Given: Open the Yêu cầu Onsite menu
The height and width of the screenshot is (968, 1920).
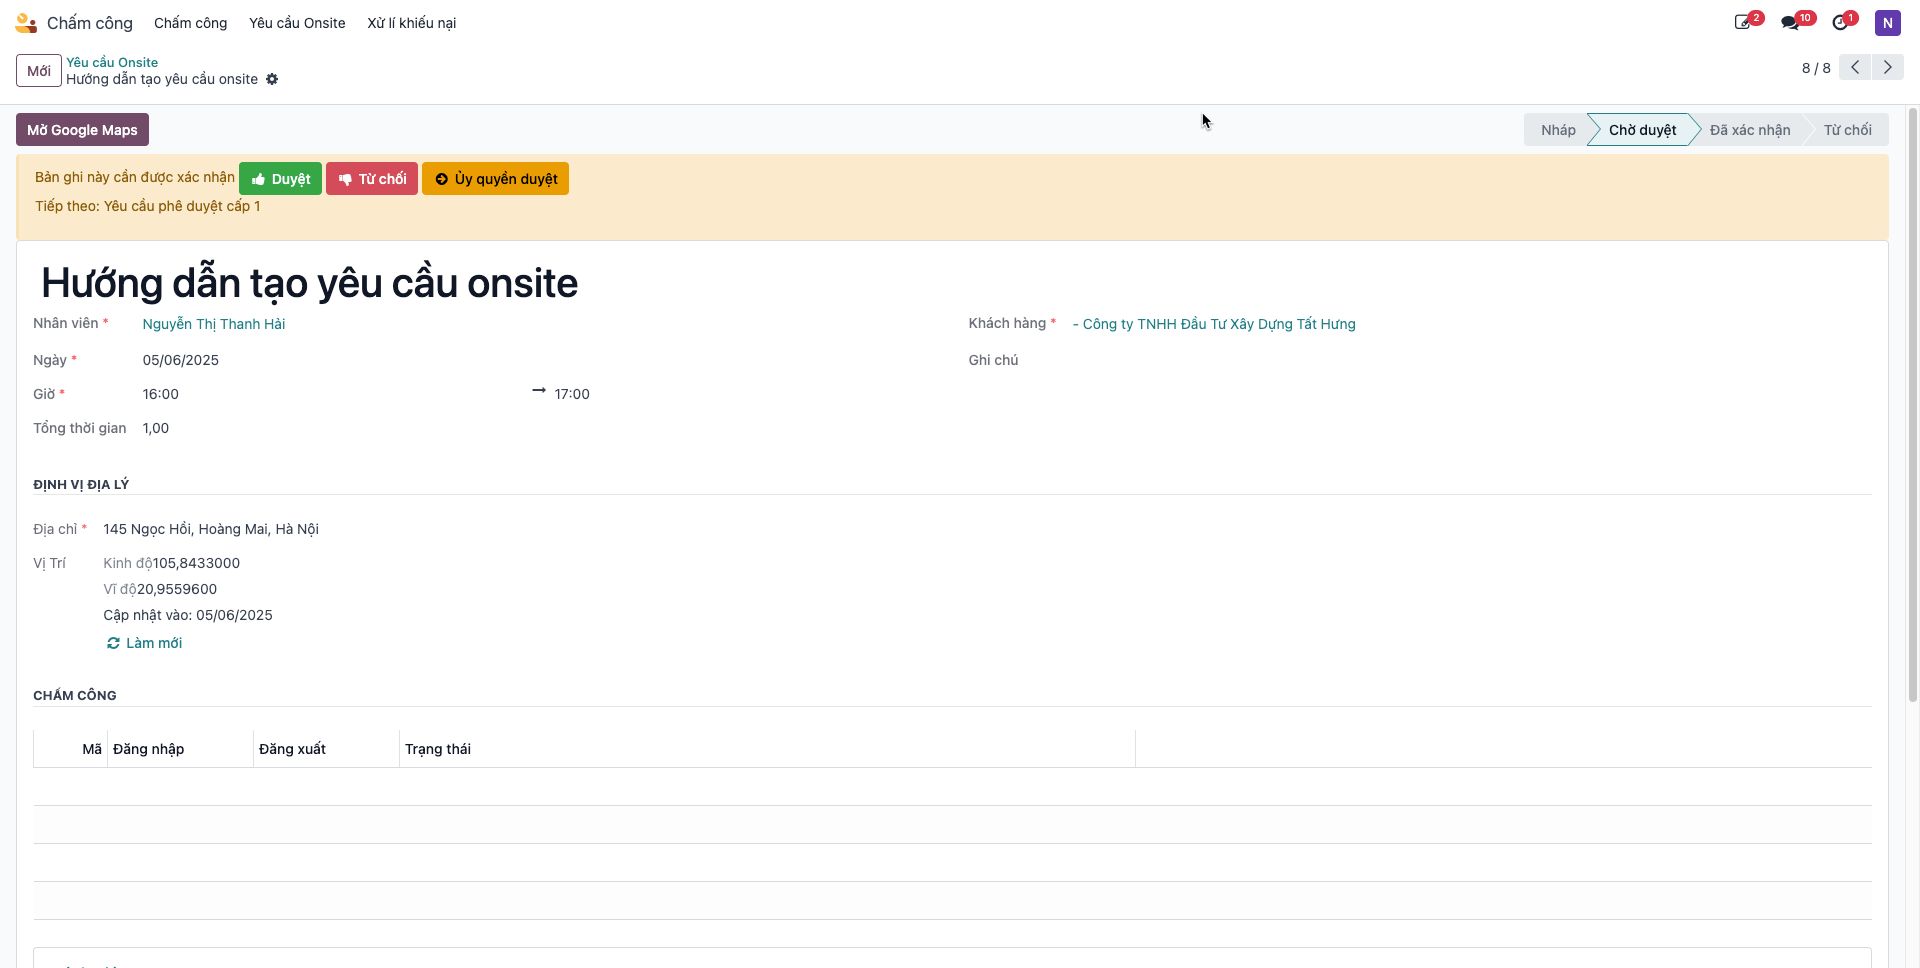Looking at the screenshot, I should point(297,23).
